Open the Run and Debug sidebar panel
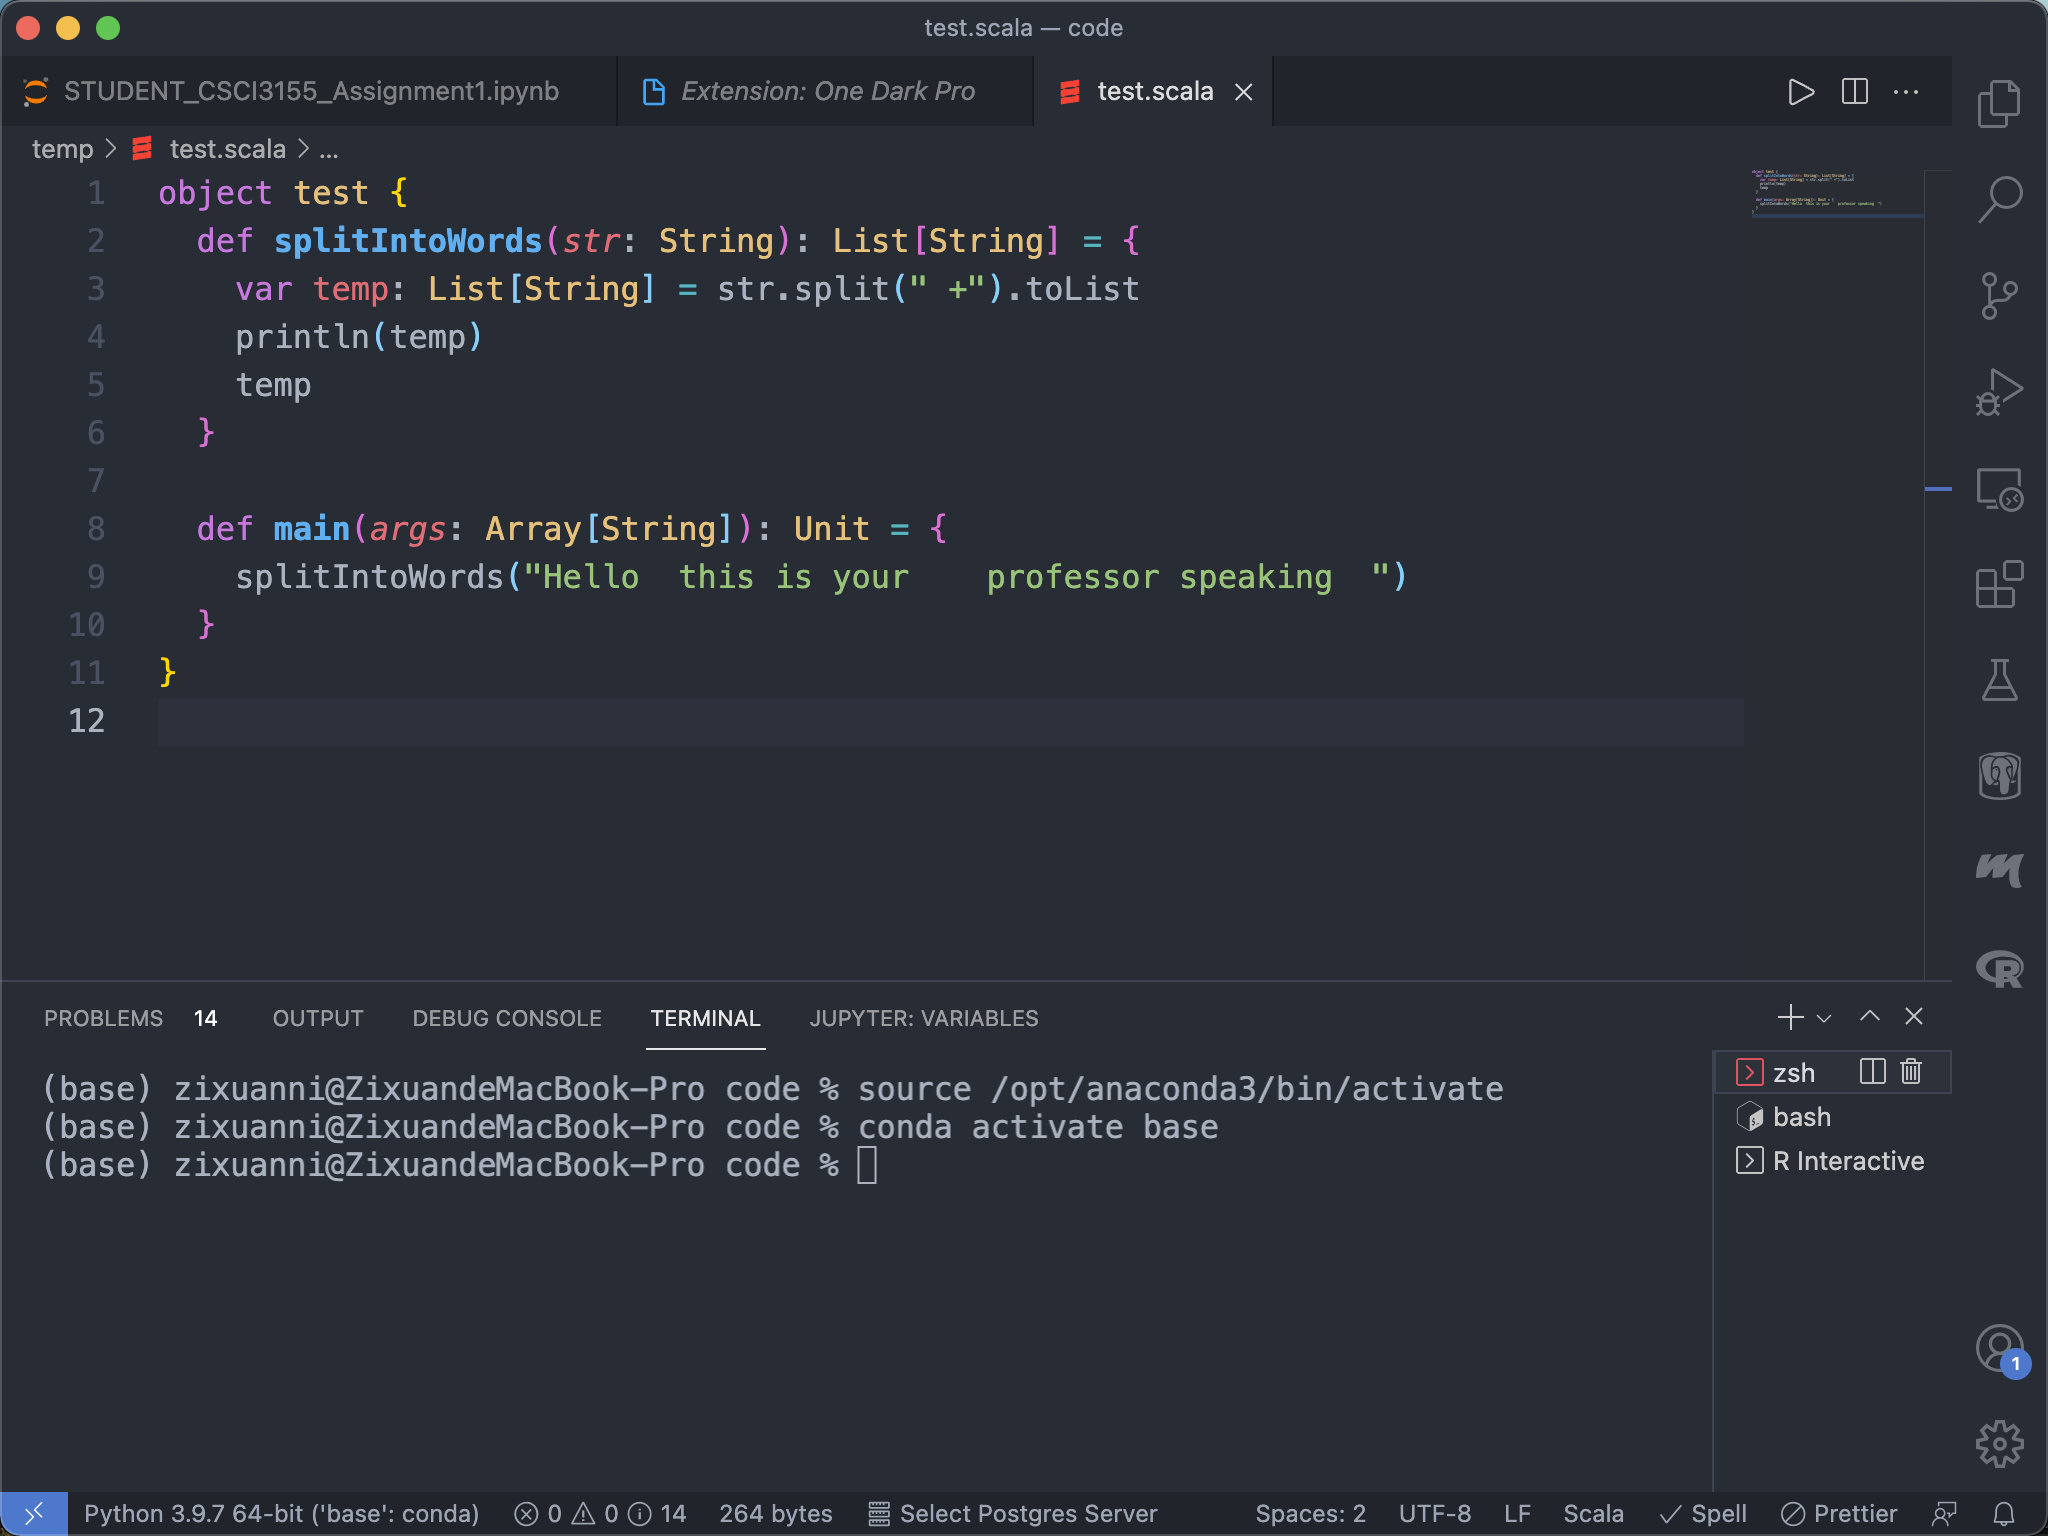2048x1536 pixels. coord(1999,391)
